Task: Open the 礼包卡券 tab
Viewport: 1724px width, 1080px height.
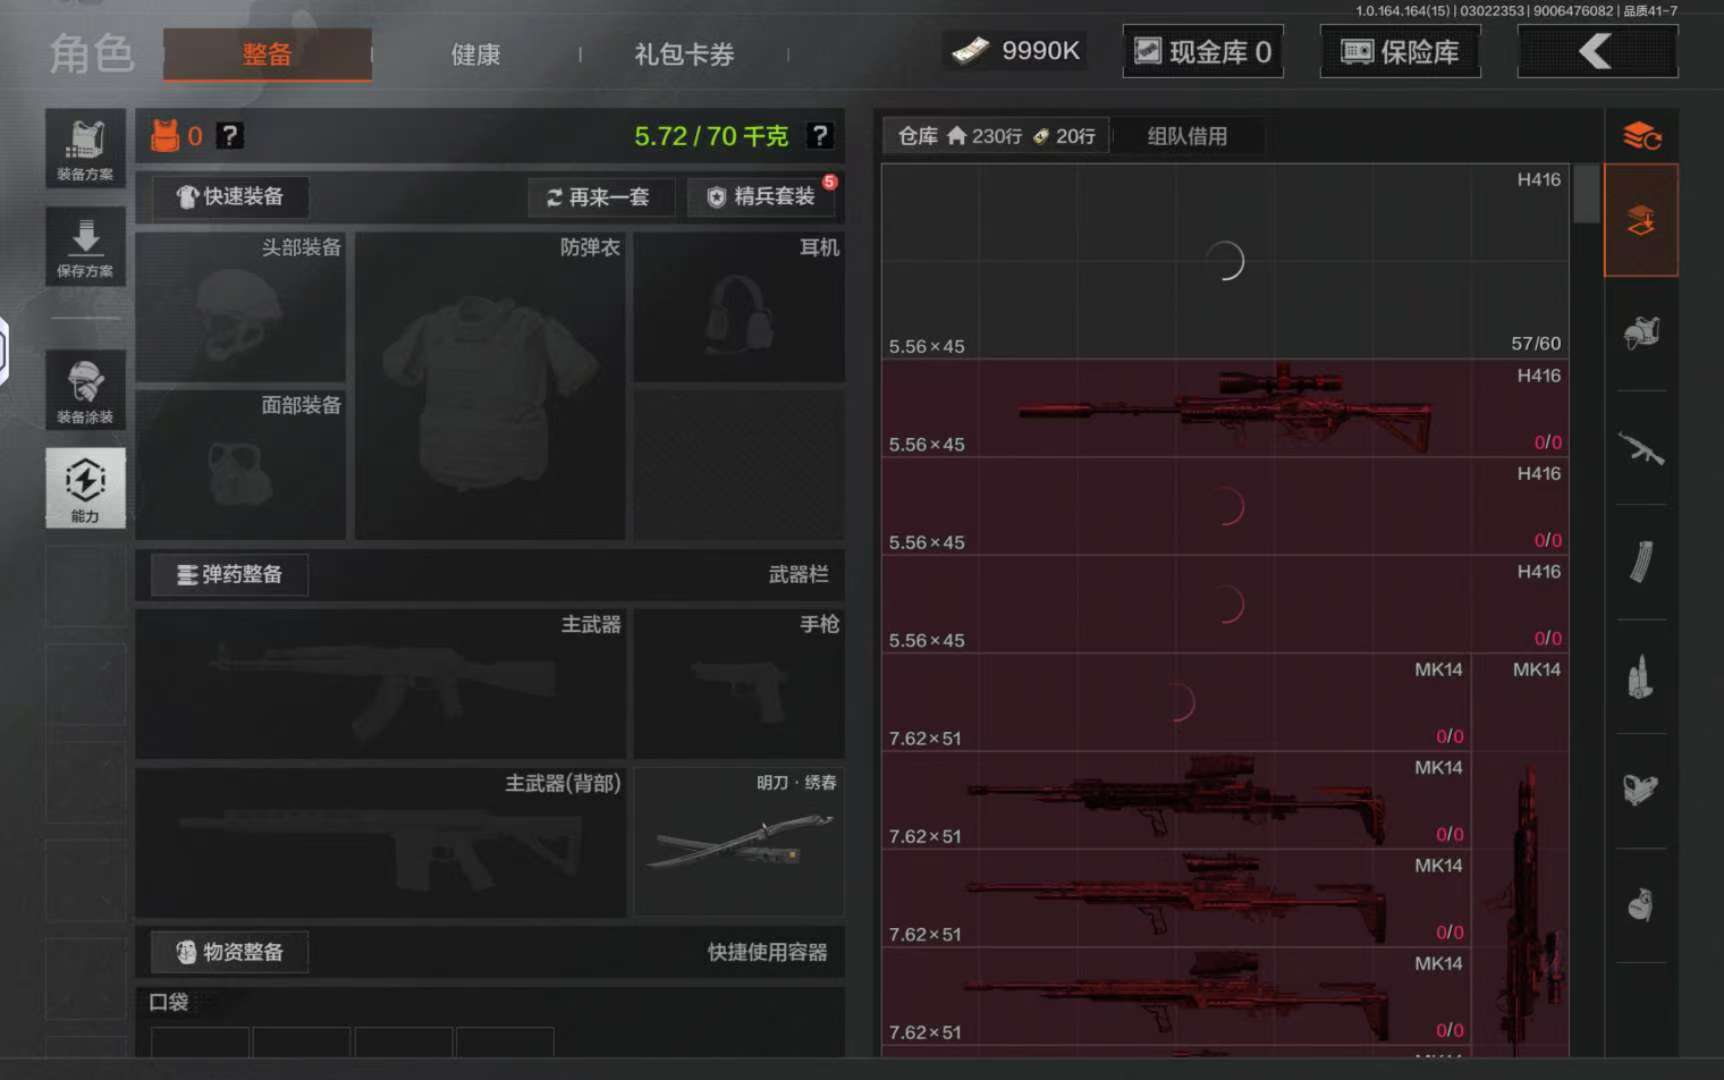Action: tap(684, 54)
